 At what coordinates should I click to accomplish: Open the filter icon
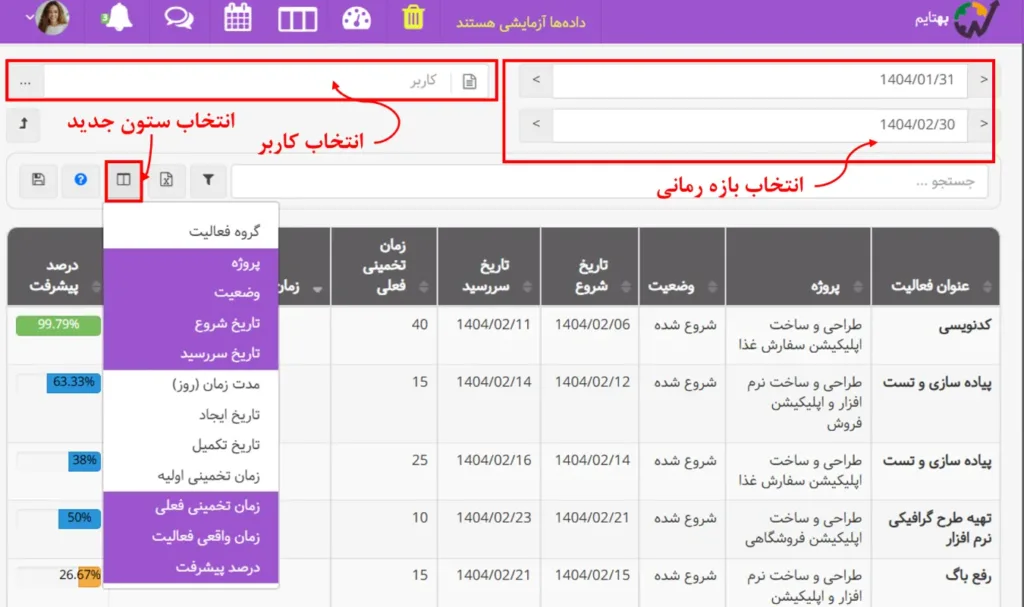[x=208, y=180]
